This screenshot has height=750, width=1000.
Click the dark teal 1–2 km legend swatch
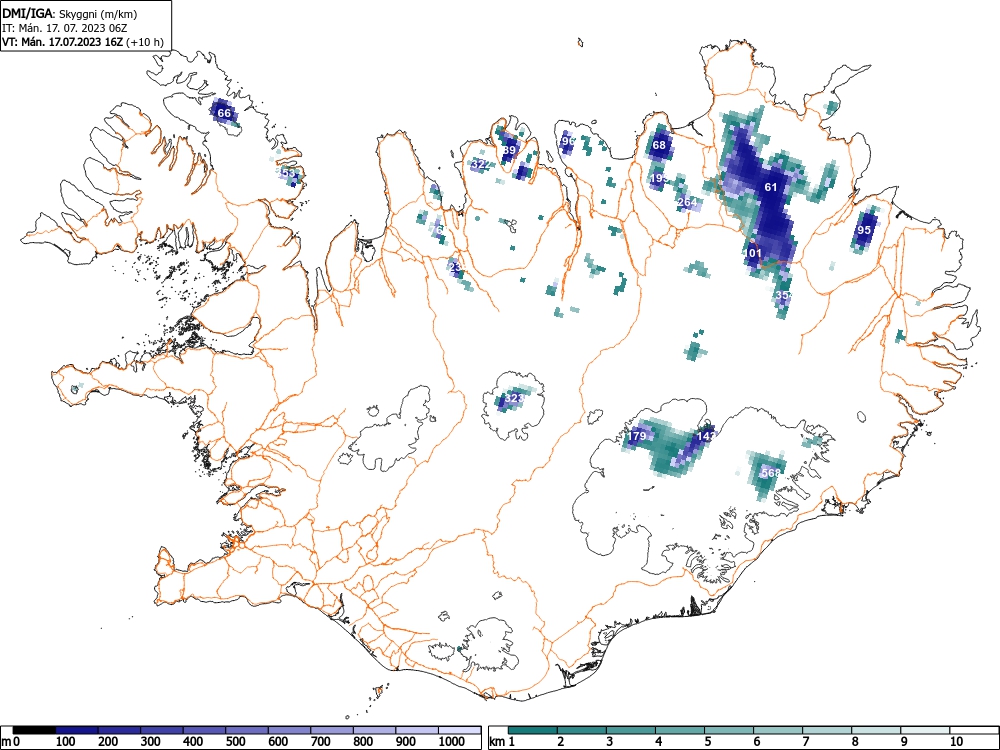(533, 730)
